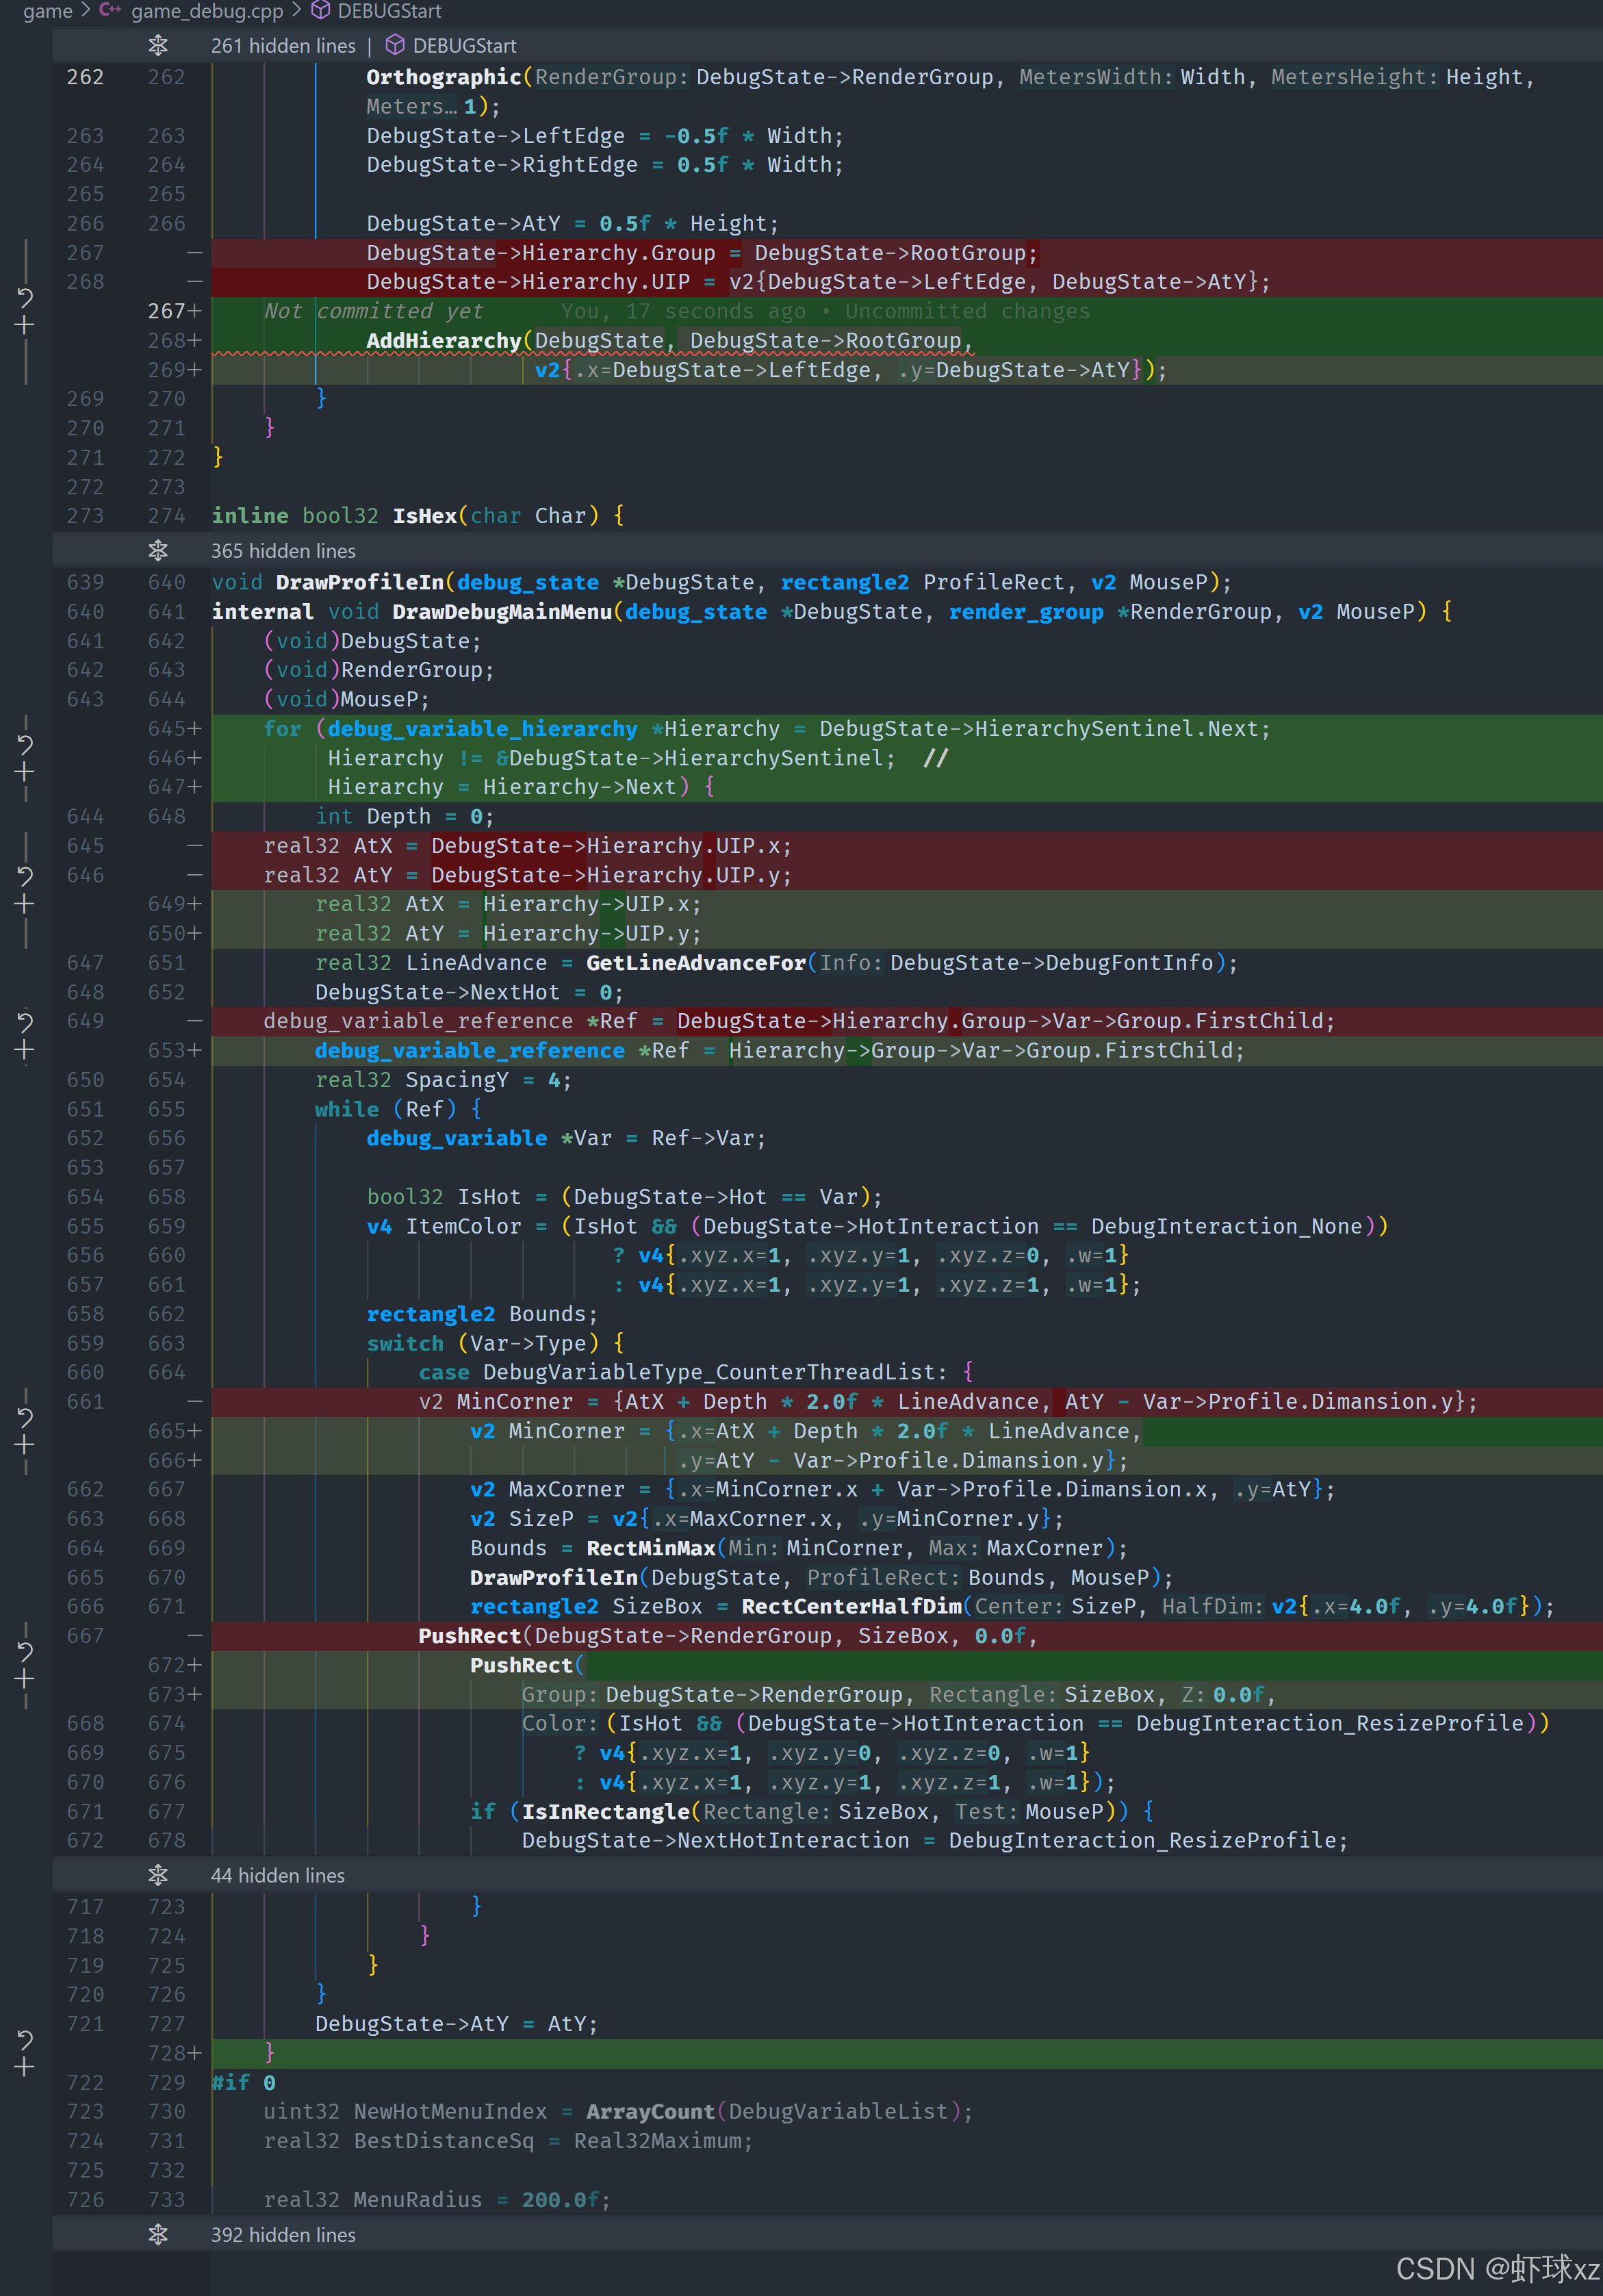Revert the added closing brace line 728

click(x=25, y=2039)
